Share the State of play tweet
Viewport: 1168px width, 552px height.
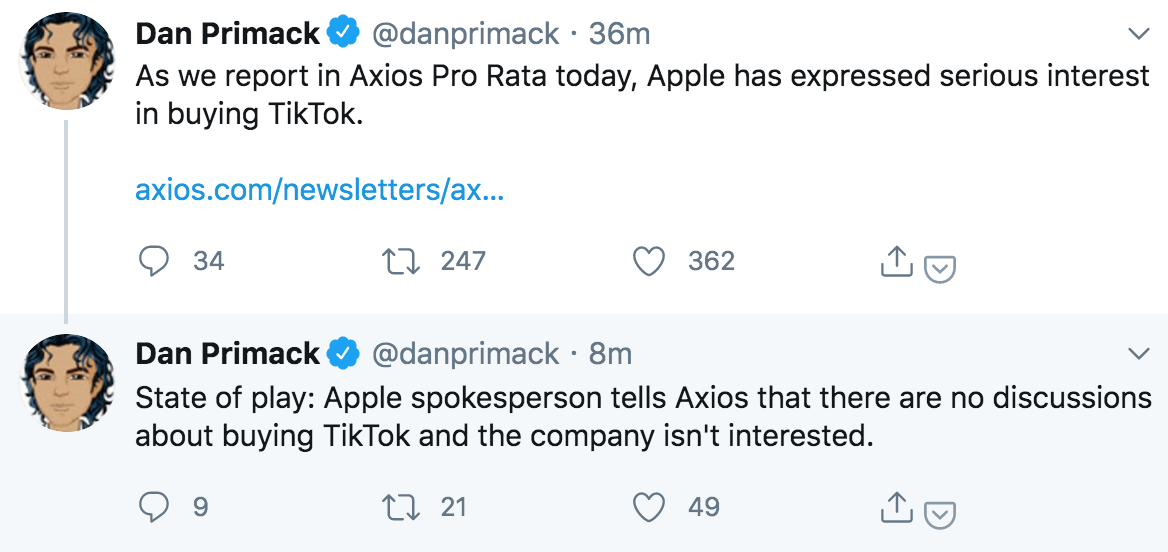[896, 508]
